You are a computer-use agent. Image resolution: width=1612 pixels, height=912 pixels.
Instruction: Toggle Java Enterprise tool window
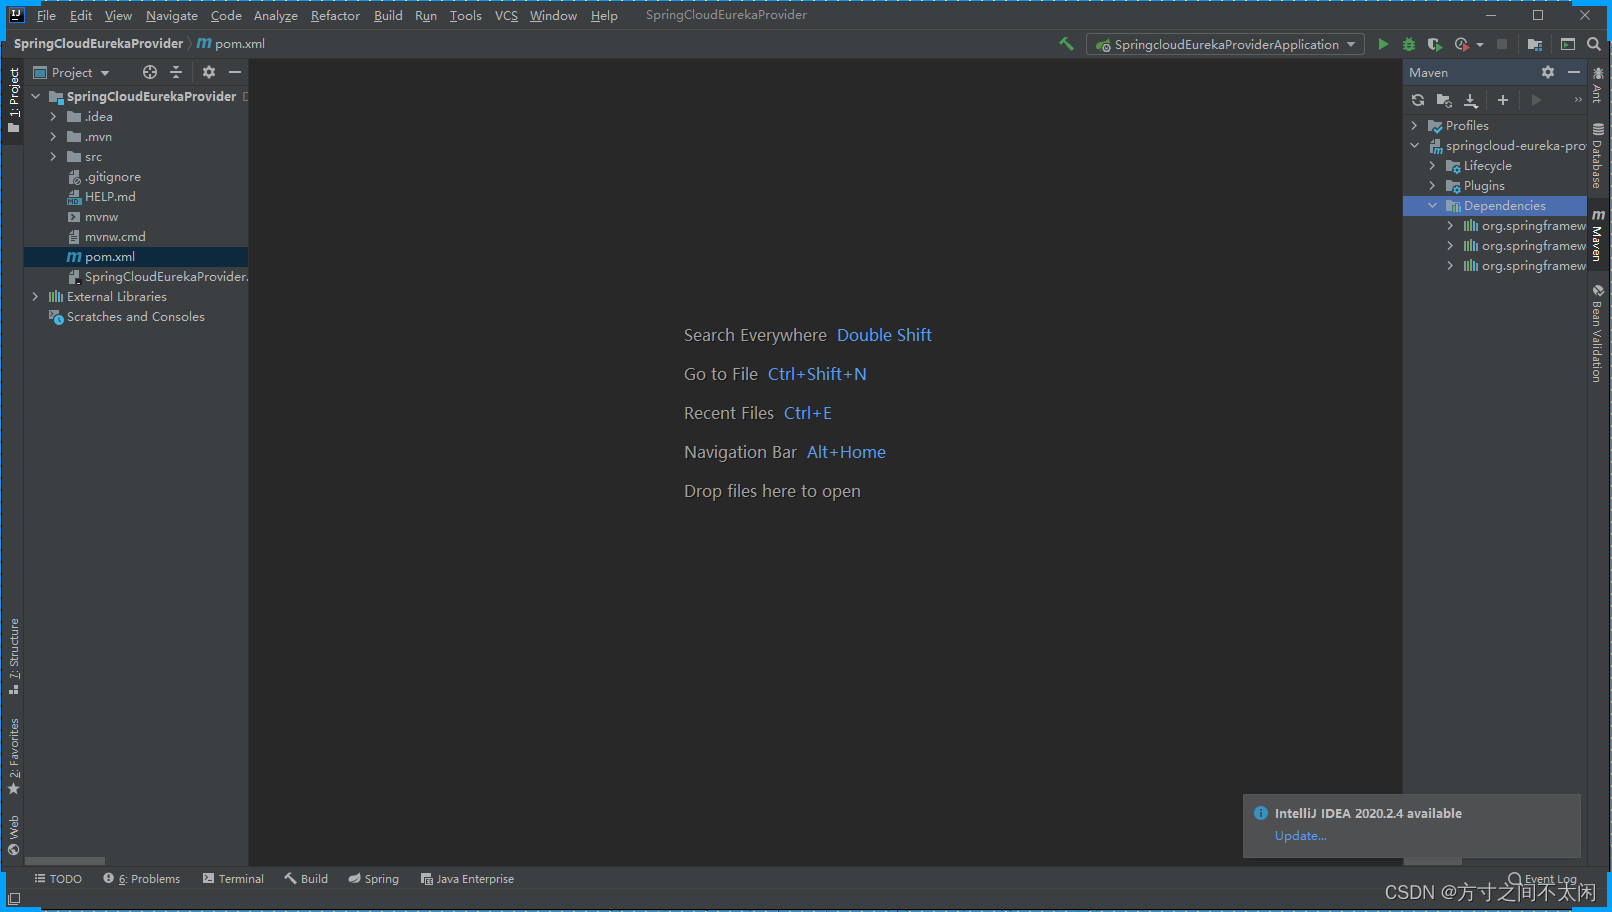pyautogui.click(x=467, y=879)
